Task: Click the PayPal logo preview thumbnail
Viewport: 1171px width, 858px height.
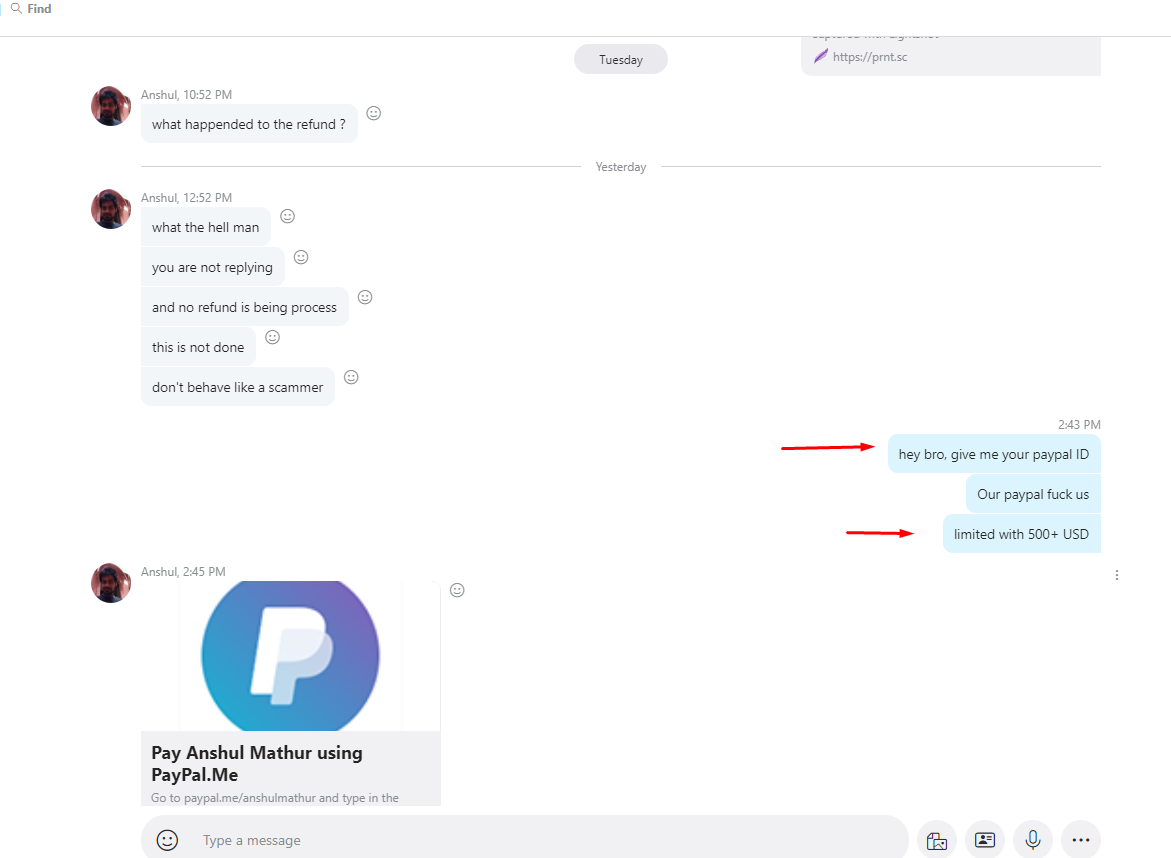Action: 291,656
